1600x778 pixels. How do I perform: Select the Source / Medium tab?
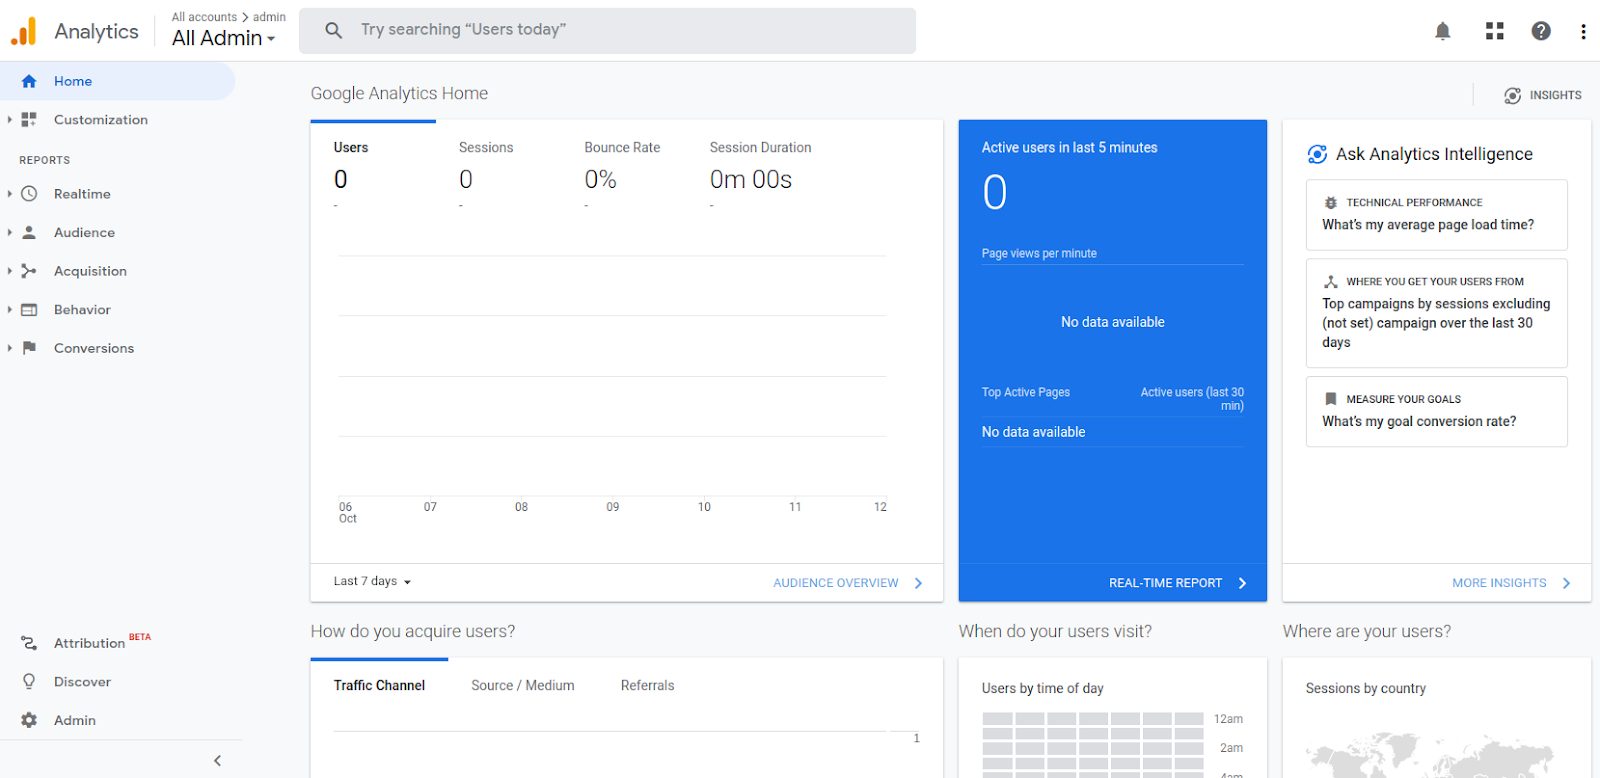coord(522,686)
